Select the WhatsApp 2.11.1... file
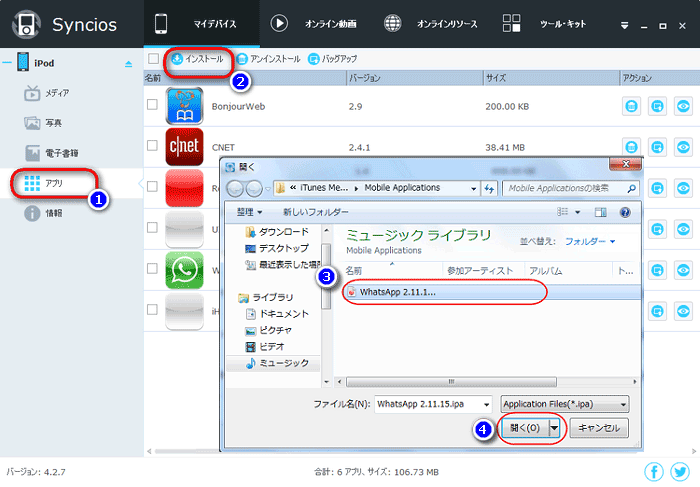This screenshot has height=487, width=700. [x=491, y=292]
